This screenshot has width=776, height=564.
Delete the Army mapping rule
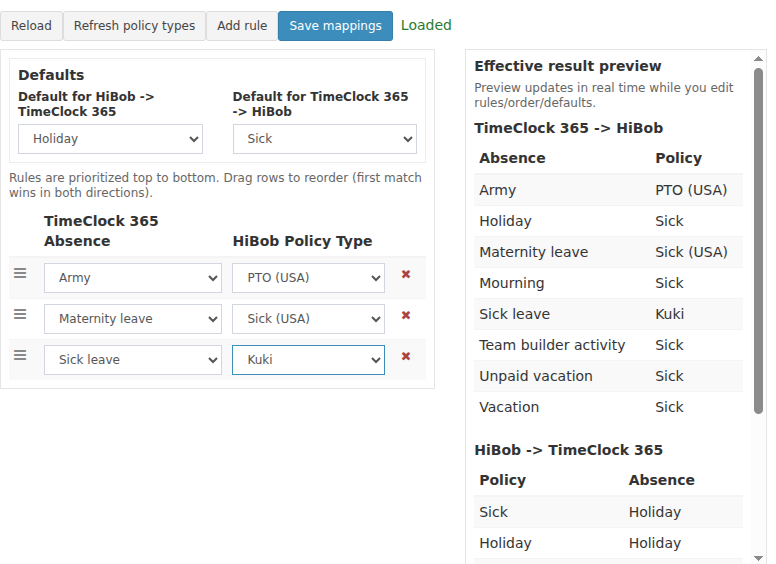pos(406,274)
